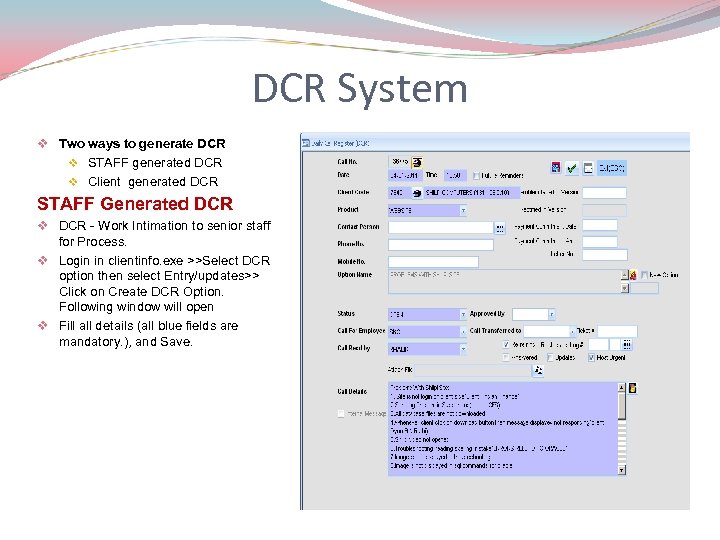The image size is (720, 540).
Task: Click the right-hand field level with Phone No.
Action: tap(600, 242)
